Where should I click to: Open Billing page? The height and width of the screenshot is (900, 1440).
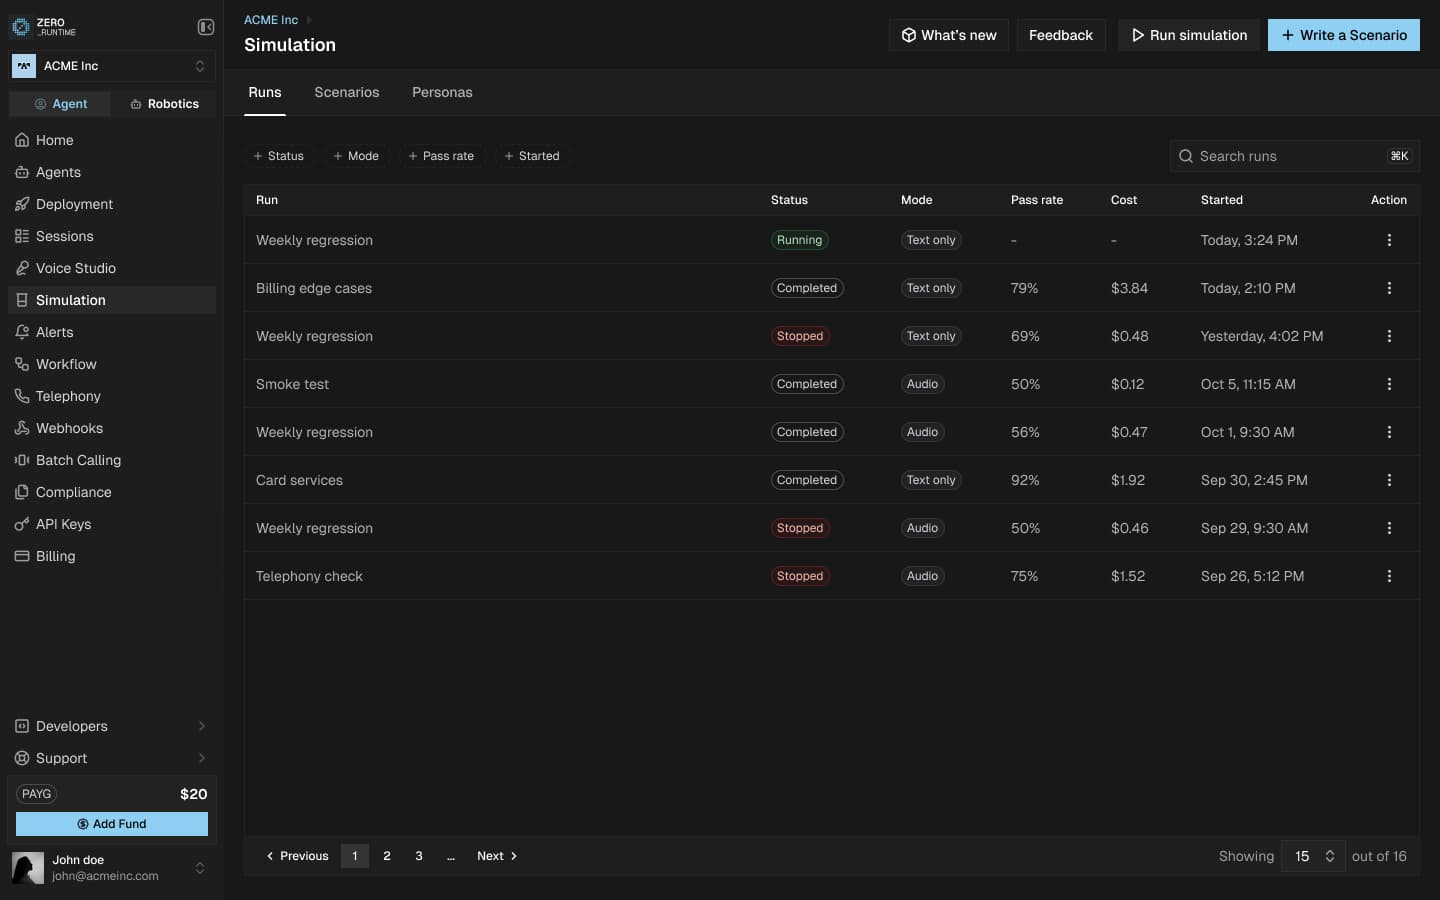(112, 556)
